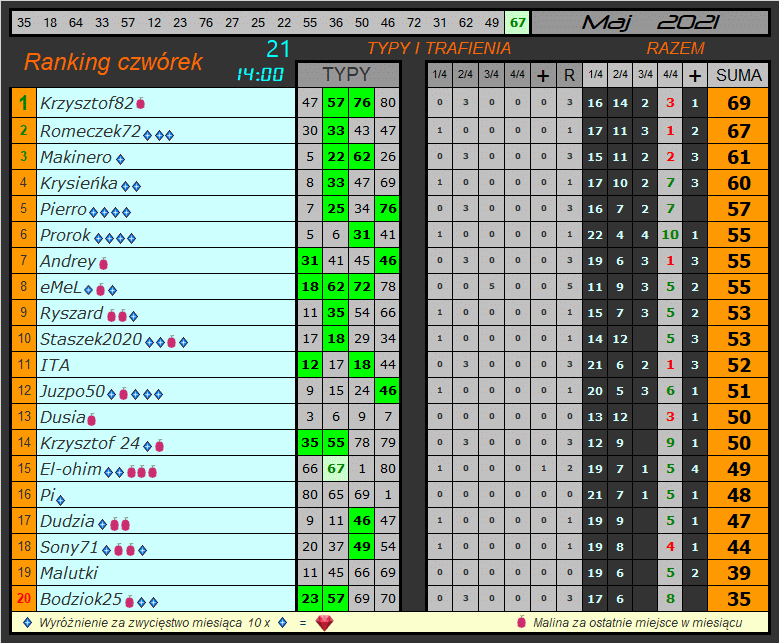Click the Maj 2021 title banner
Screen dimensions: 779x643
(650, 22)
